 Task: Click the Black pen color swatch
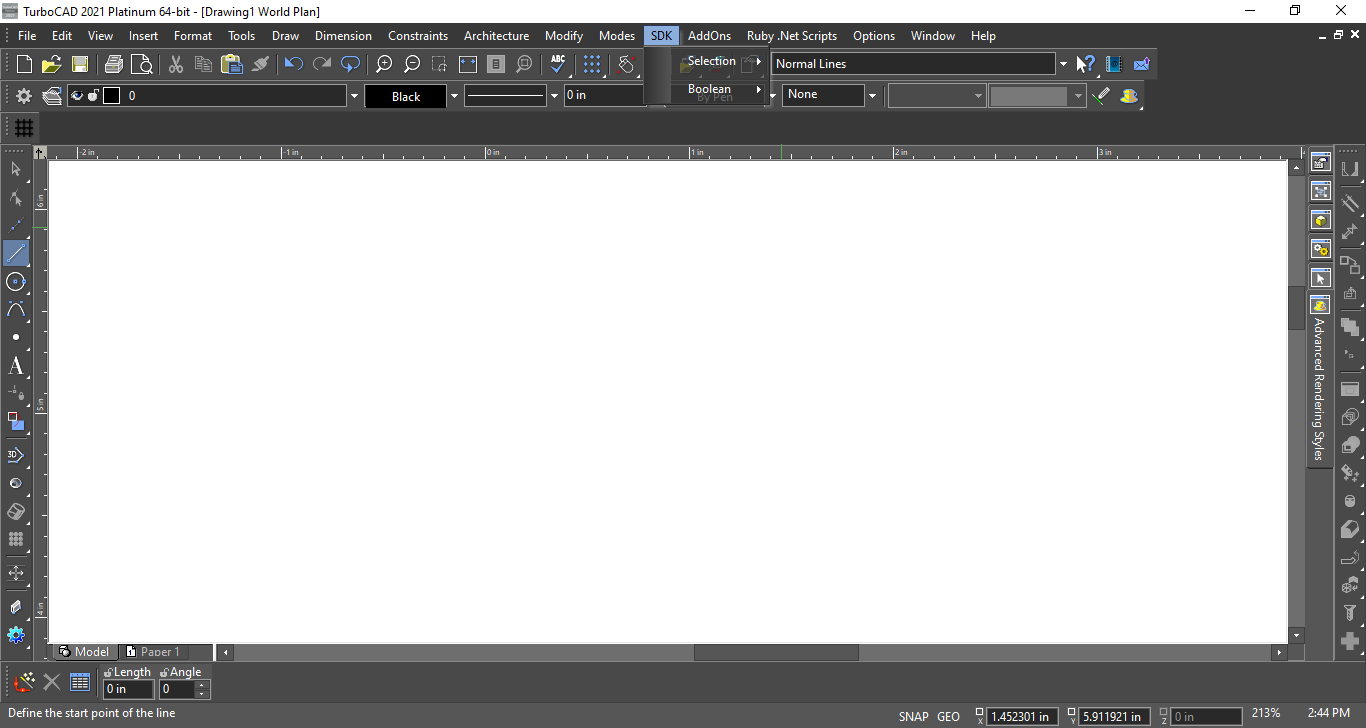pos(406,97)
